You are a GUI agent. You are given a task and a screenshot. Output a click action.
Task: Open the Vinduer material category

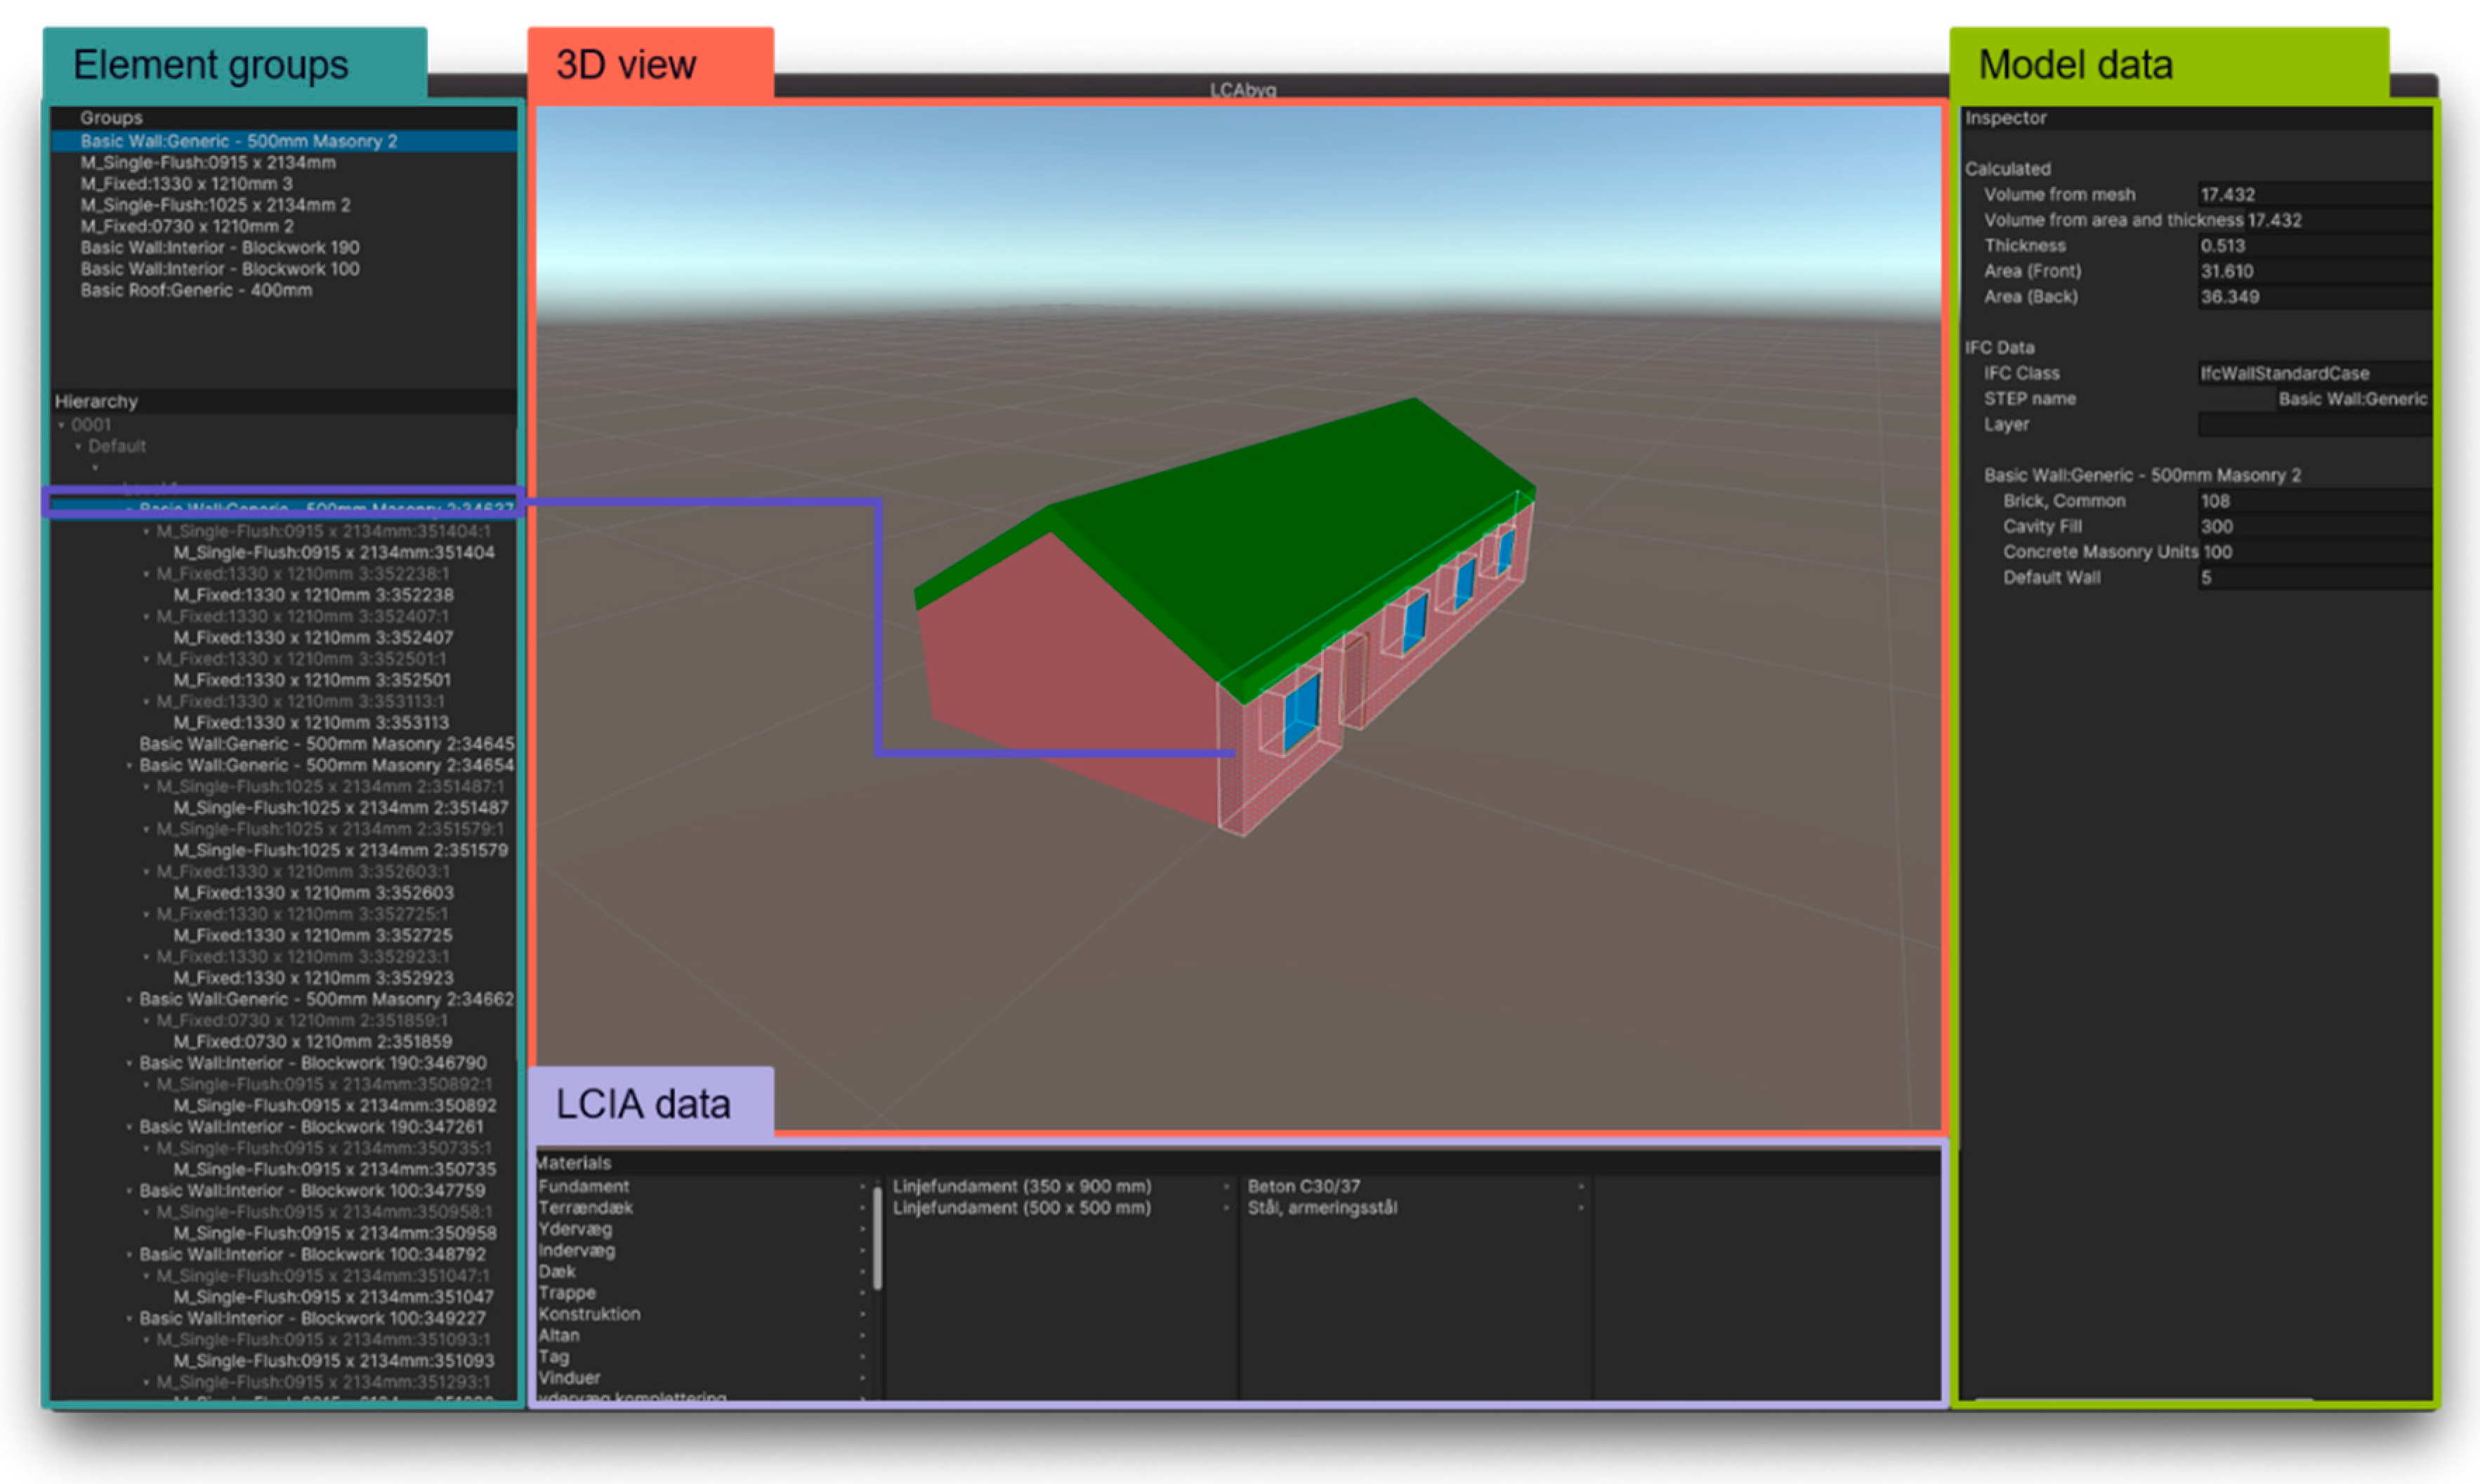[x=569, y=1378]
